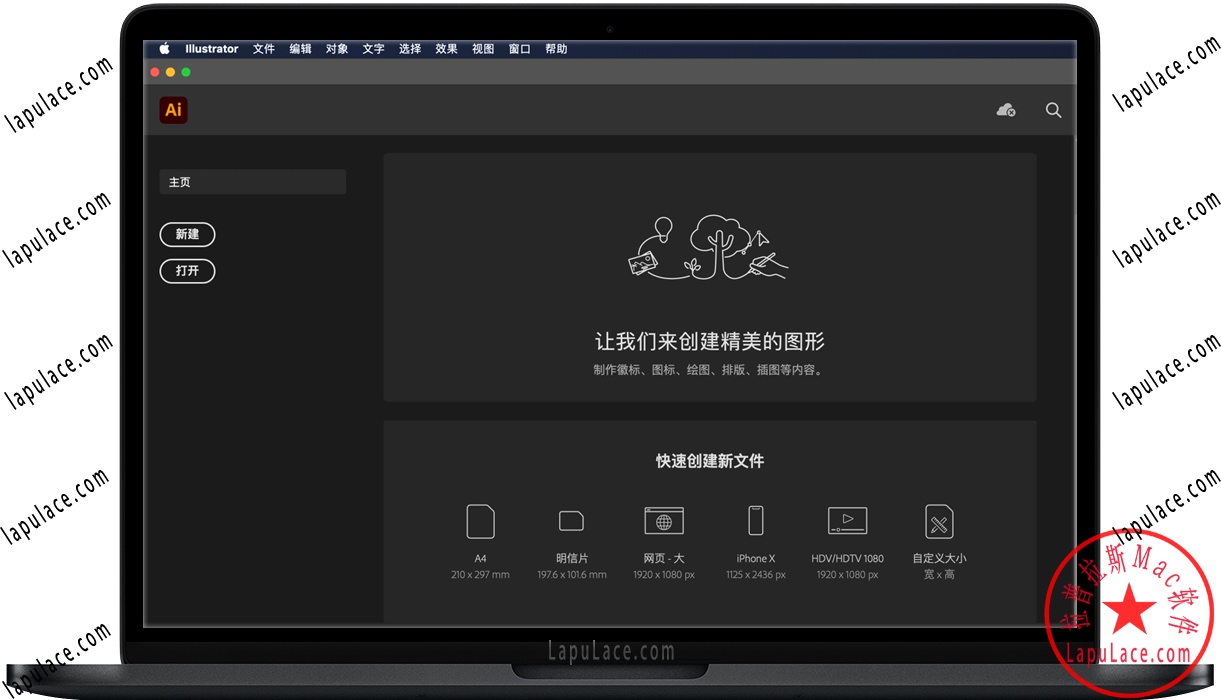
Task: Open the 文字 menu
Action: coord(373,49)
